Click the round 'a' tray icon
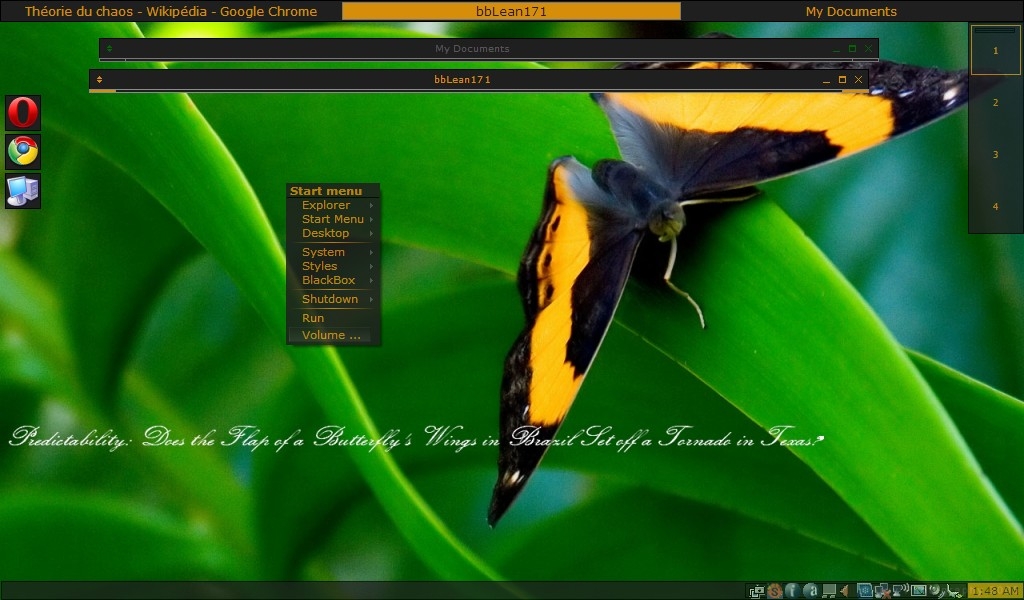This screenshot has width=1024, height=600. point(810,591)
